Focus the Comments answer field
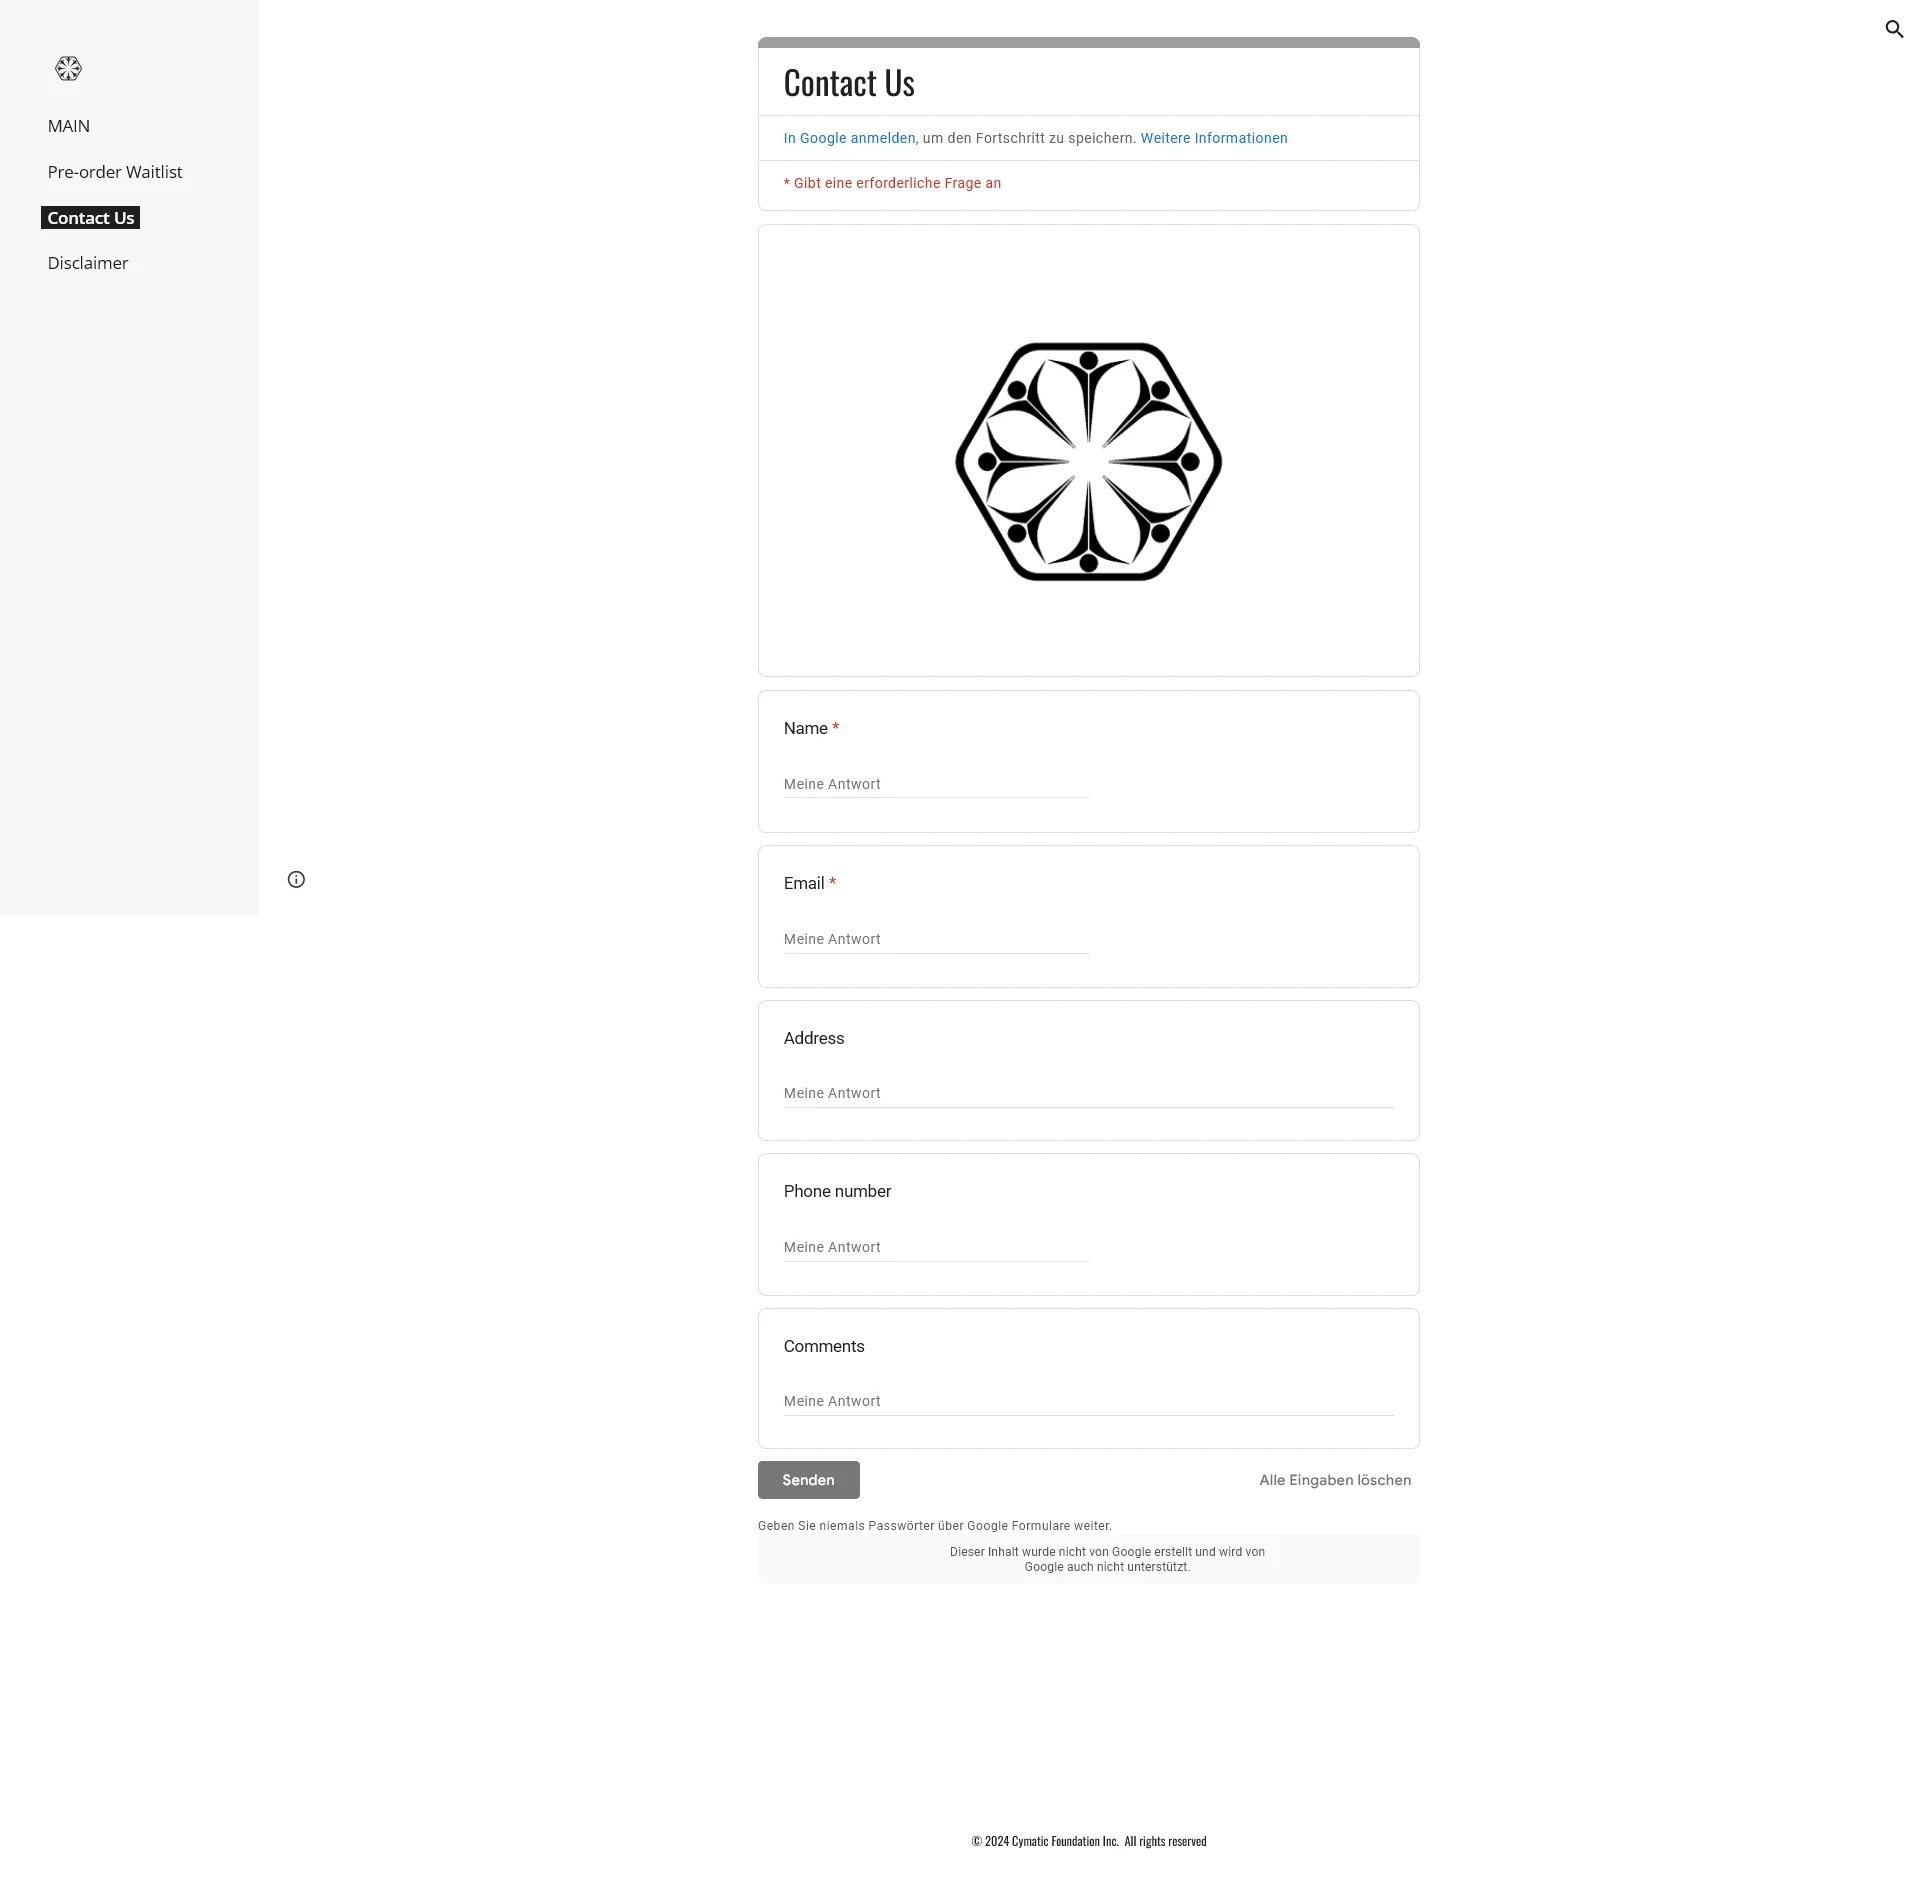This screenshot has width=1920, height=1881. [1088, 1401]
